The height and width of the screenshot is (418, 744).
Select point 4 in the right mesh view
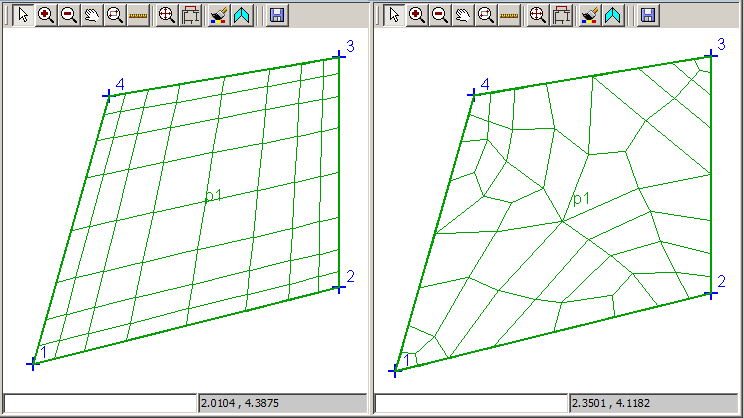[x=473, y=95]
